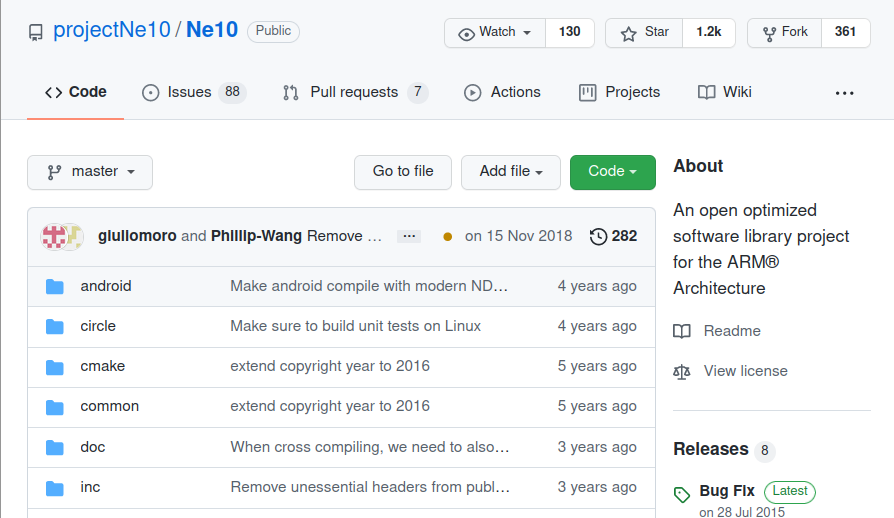Open the Pull requests tab
The image size is (894, 518).
pos(355,92)
